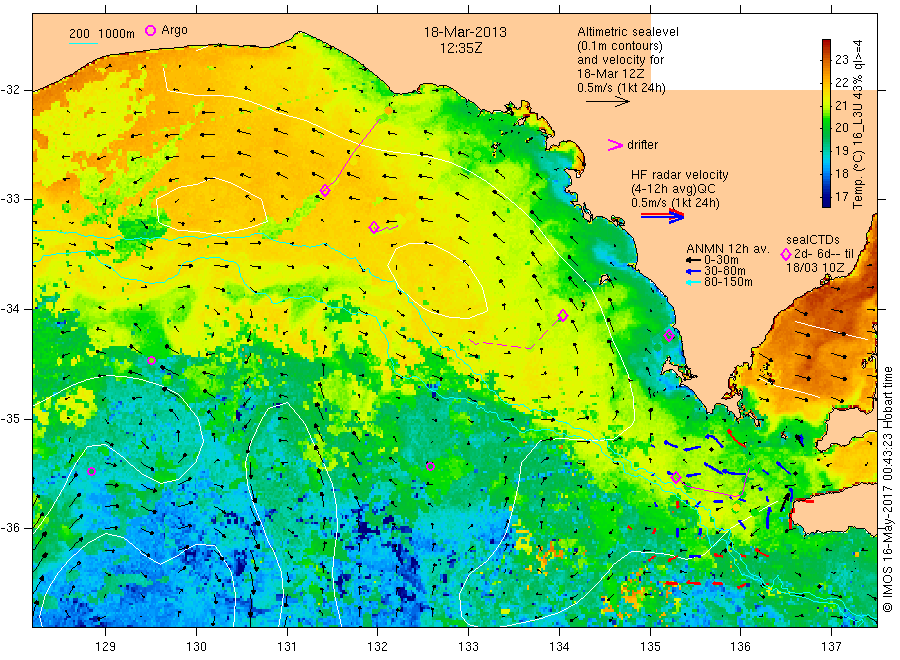Click the seal CTD diamond near 134E 34S
The height and width of the screenshot is (660, 900).
click(563, 315)
